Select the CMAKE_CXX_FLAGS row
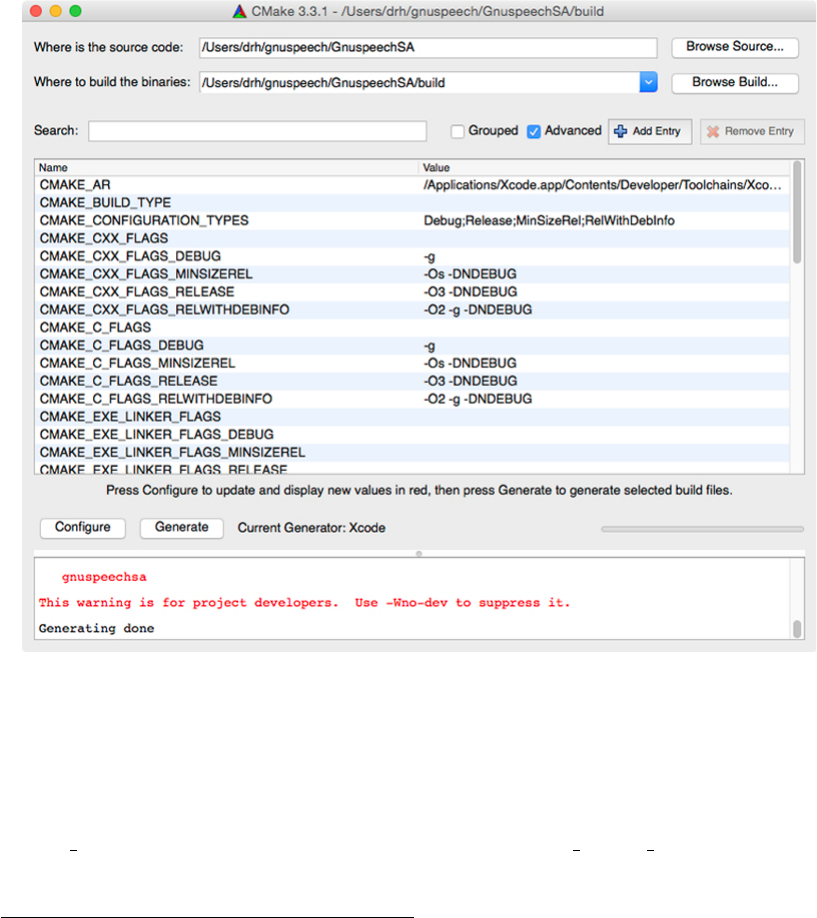The image size is (817, 918). [x=412, y=238]
